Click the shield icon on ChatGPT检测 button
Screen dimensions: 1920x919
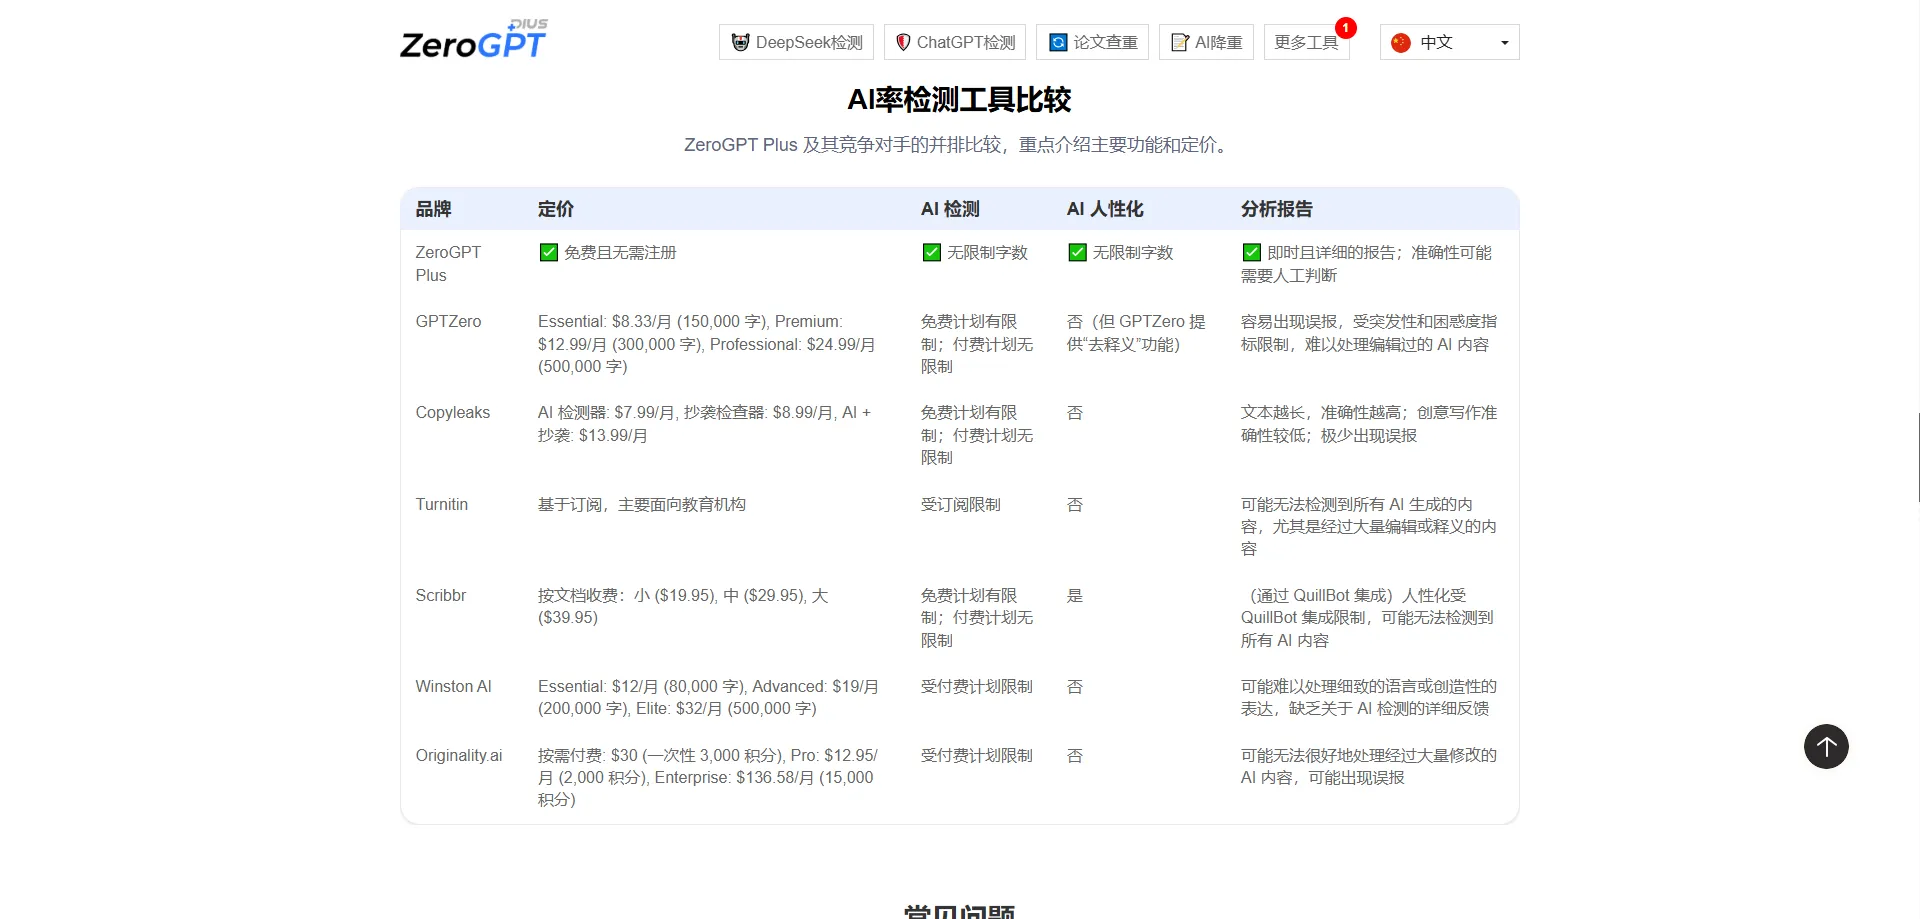(x=903, y=42)
